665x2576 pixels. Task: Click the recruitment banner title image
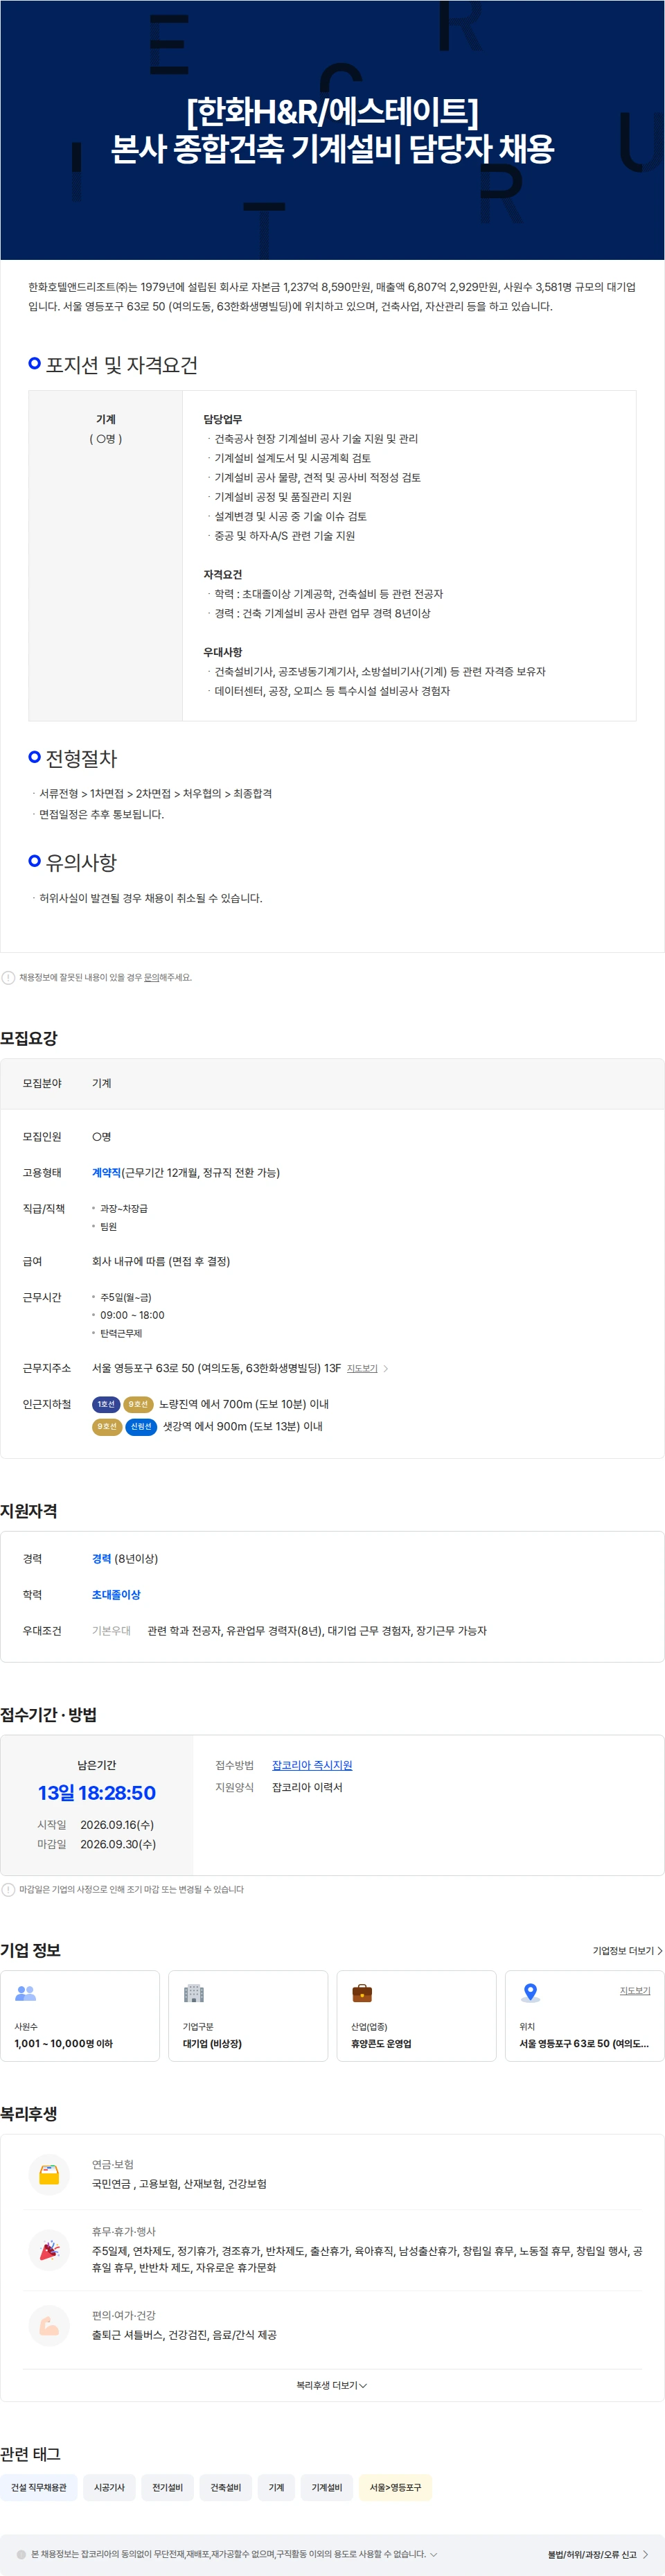[332, 130]
